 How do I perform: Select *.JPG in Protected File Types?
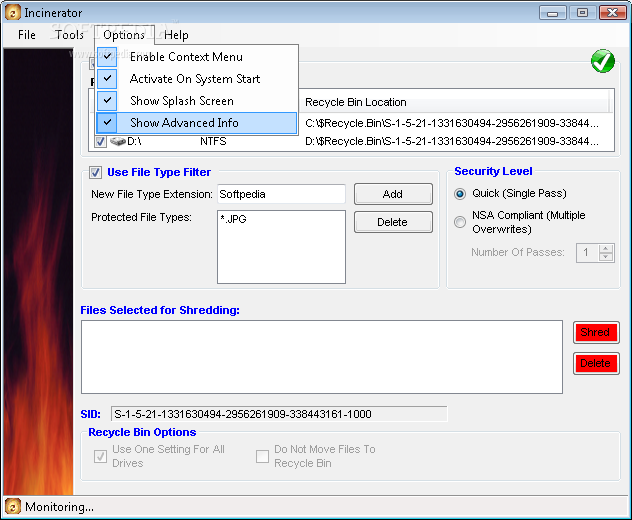click(x=233, y=219)
